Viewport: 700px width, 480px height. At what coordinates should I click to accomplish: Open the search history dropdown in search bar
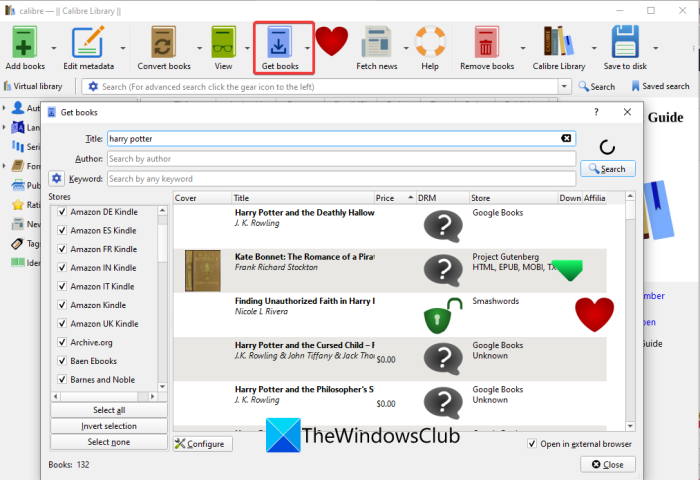(x=564, y=86)
